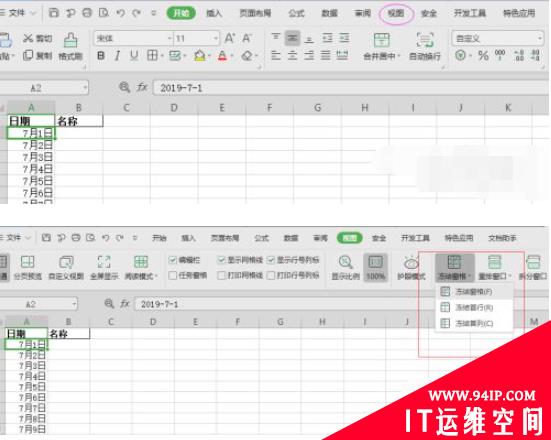Click 合并居中 merge and center icon
The width and height of the screenshot is (551, 440).
[x=382, y=46]
